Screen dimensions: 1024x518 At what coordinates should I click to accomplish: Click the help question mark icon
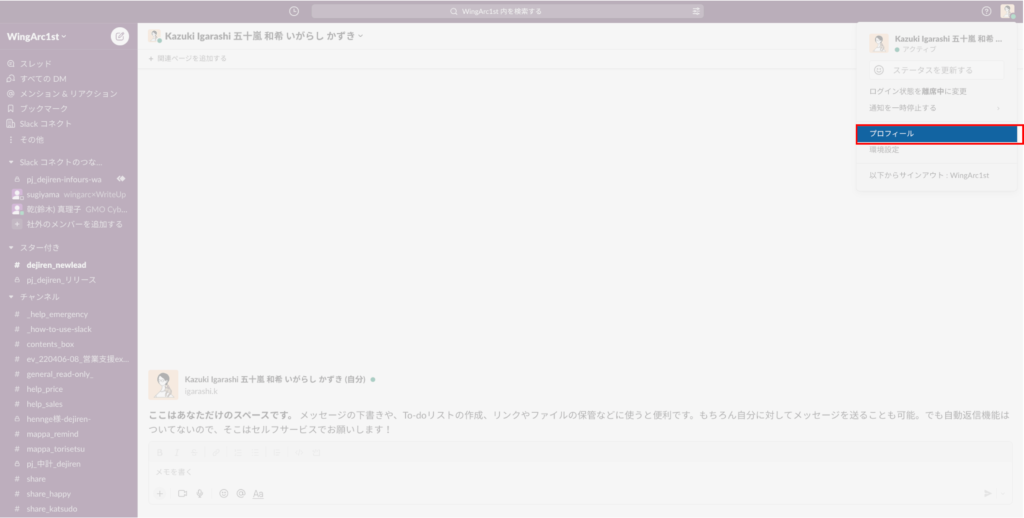click(986, 11)
